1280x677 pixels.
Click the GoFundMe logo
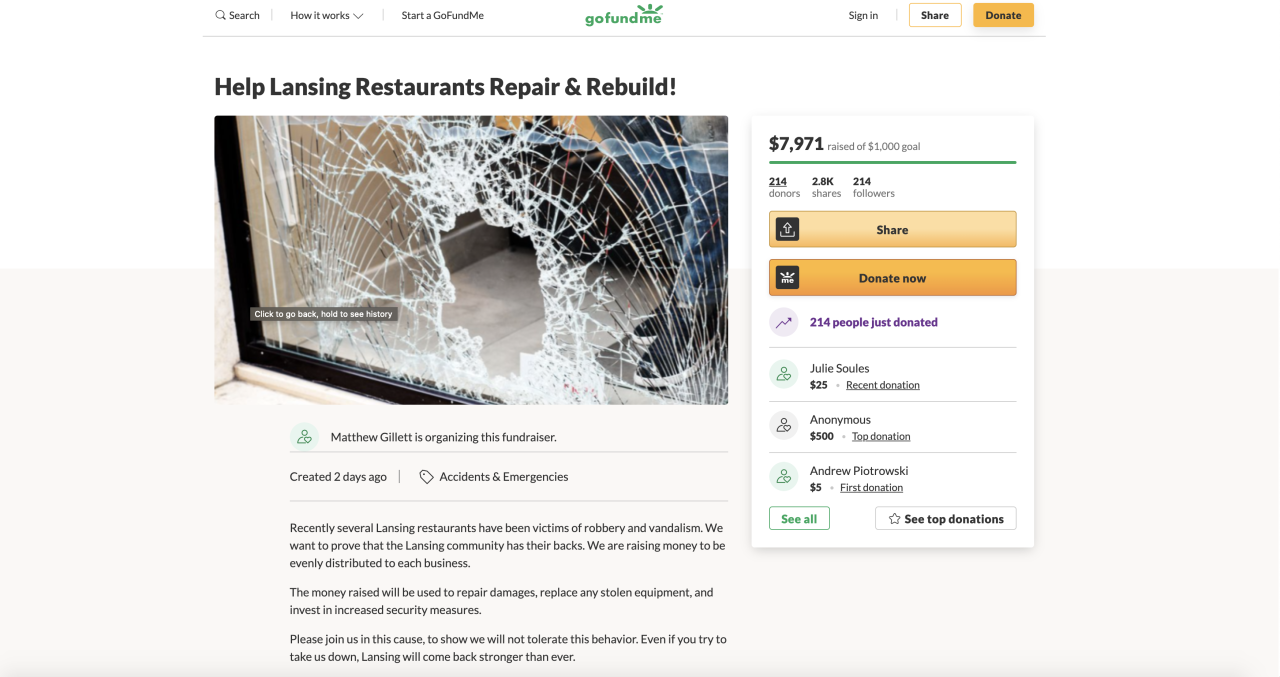[624, 15]
